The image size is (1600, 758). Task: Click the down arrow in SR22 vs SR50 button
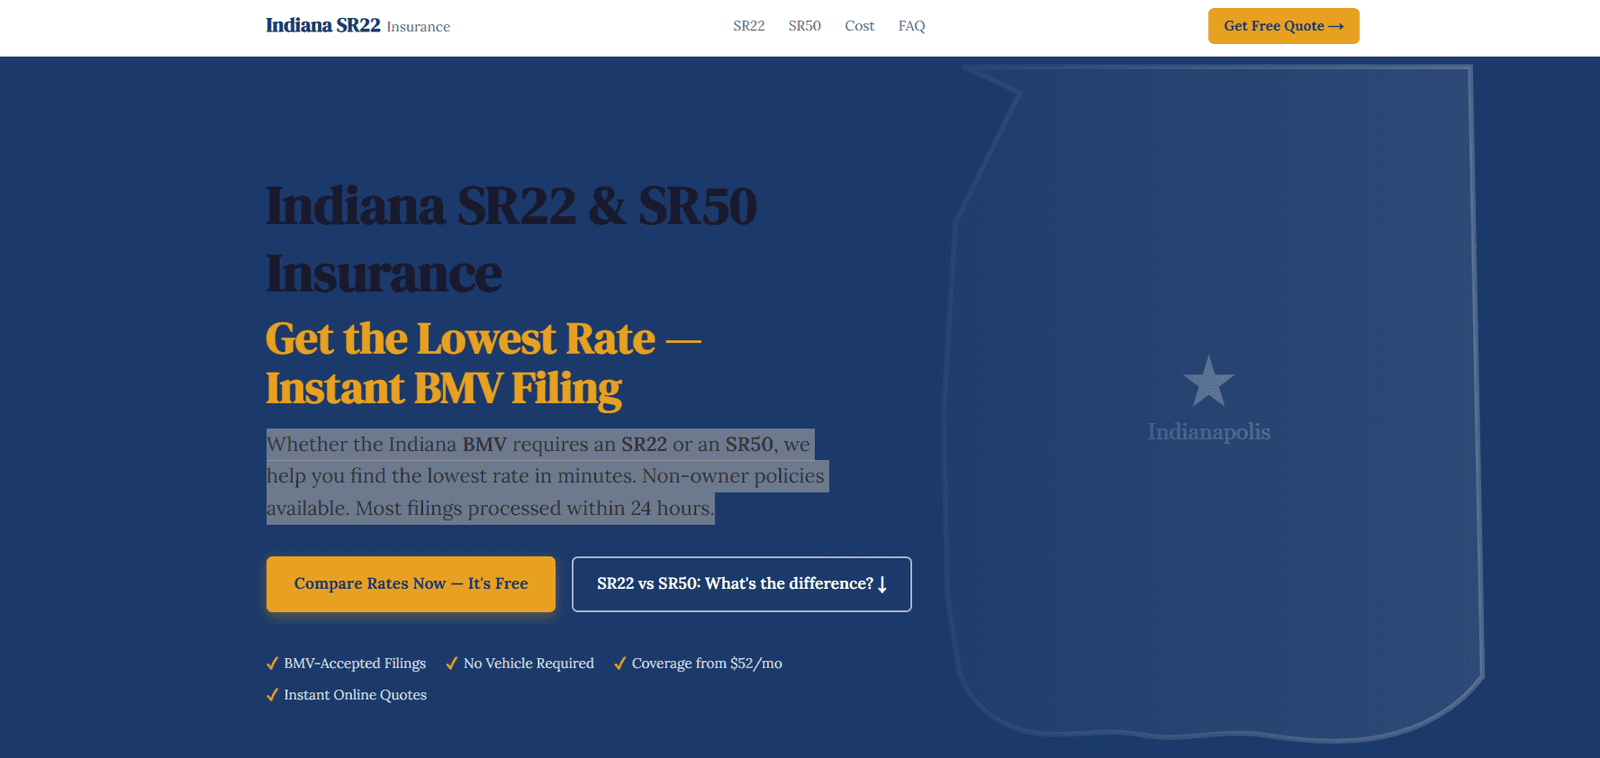click(x=882, y=584)
